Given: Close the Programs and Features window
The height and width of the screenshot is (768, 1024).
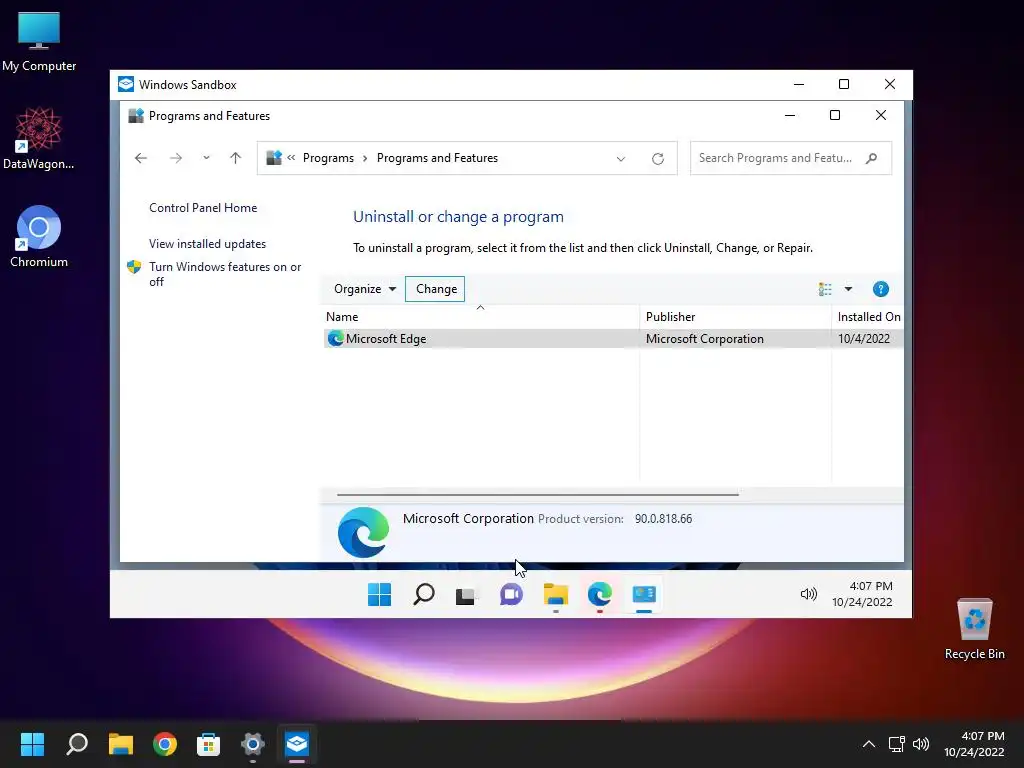Looking at the screenshot, I should coord(880,116).
